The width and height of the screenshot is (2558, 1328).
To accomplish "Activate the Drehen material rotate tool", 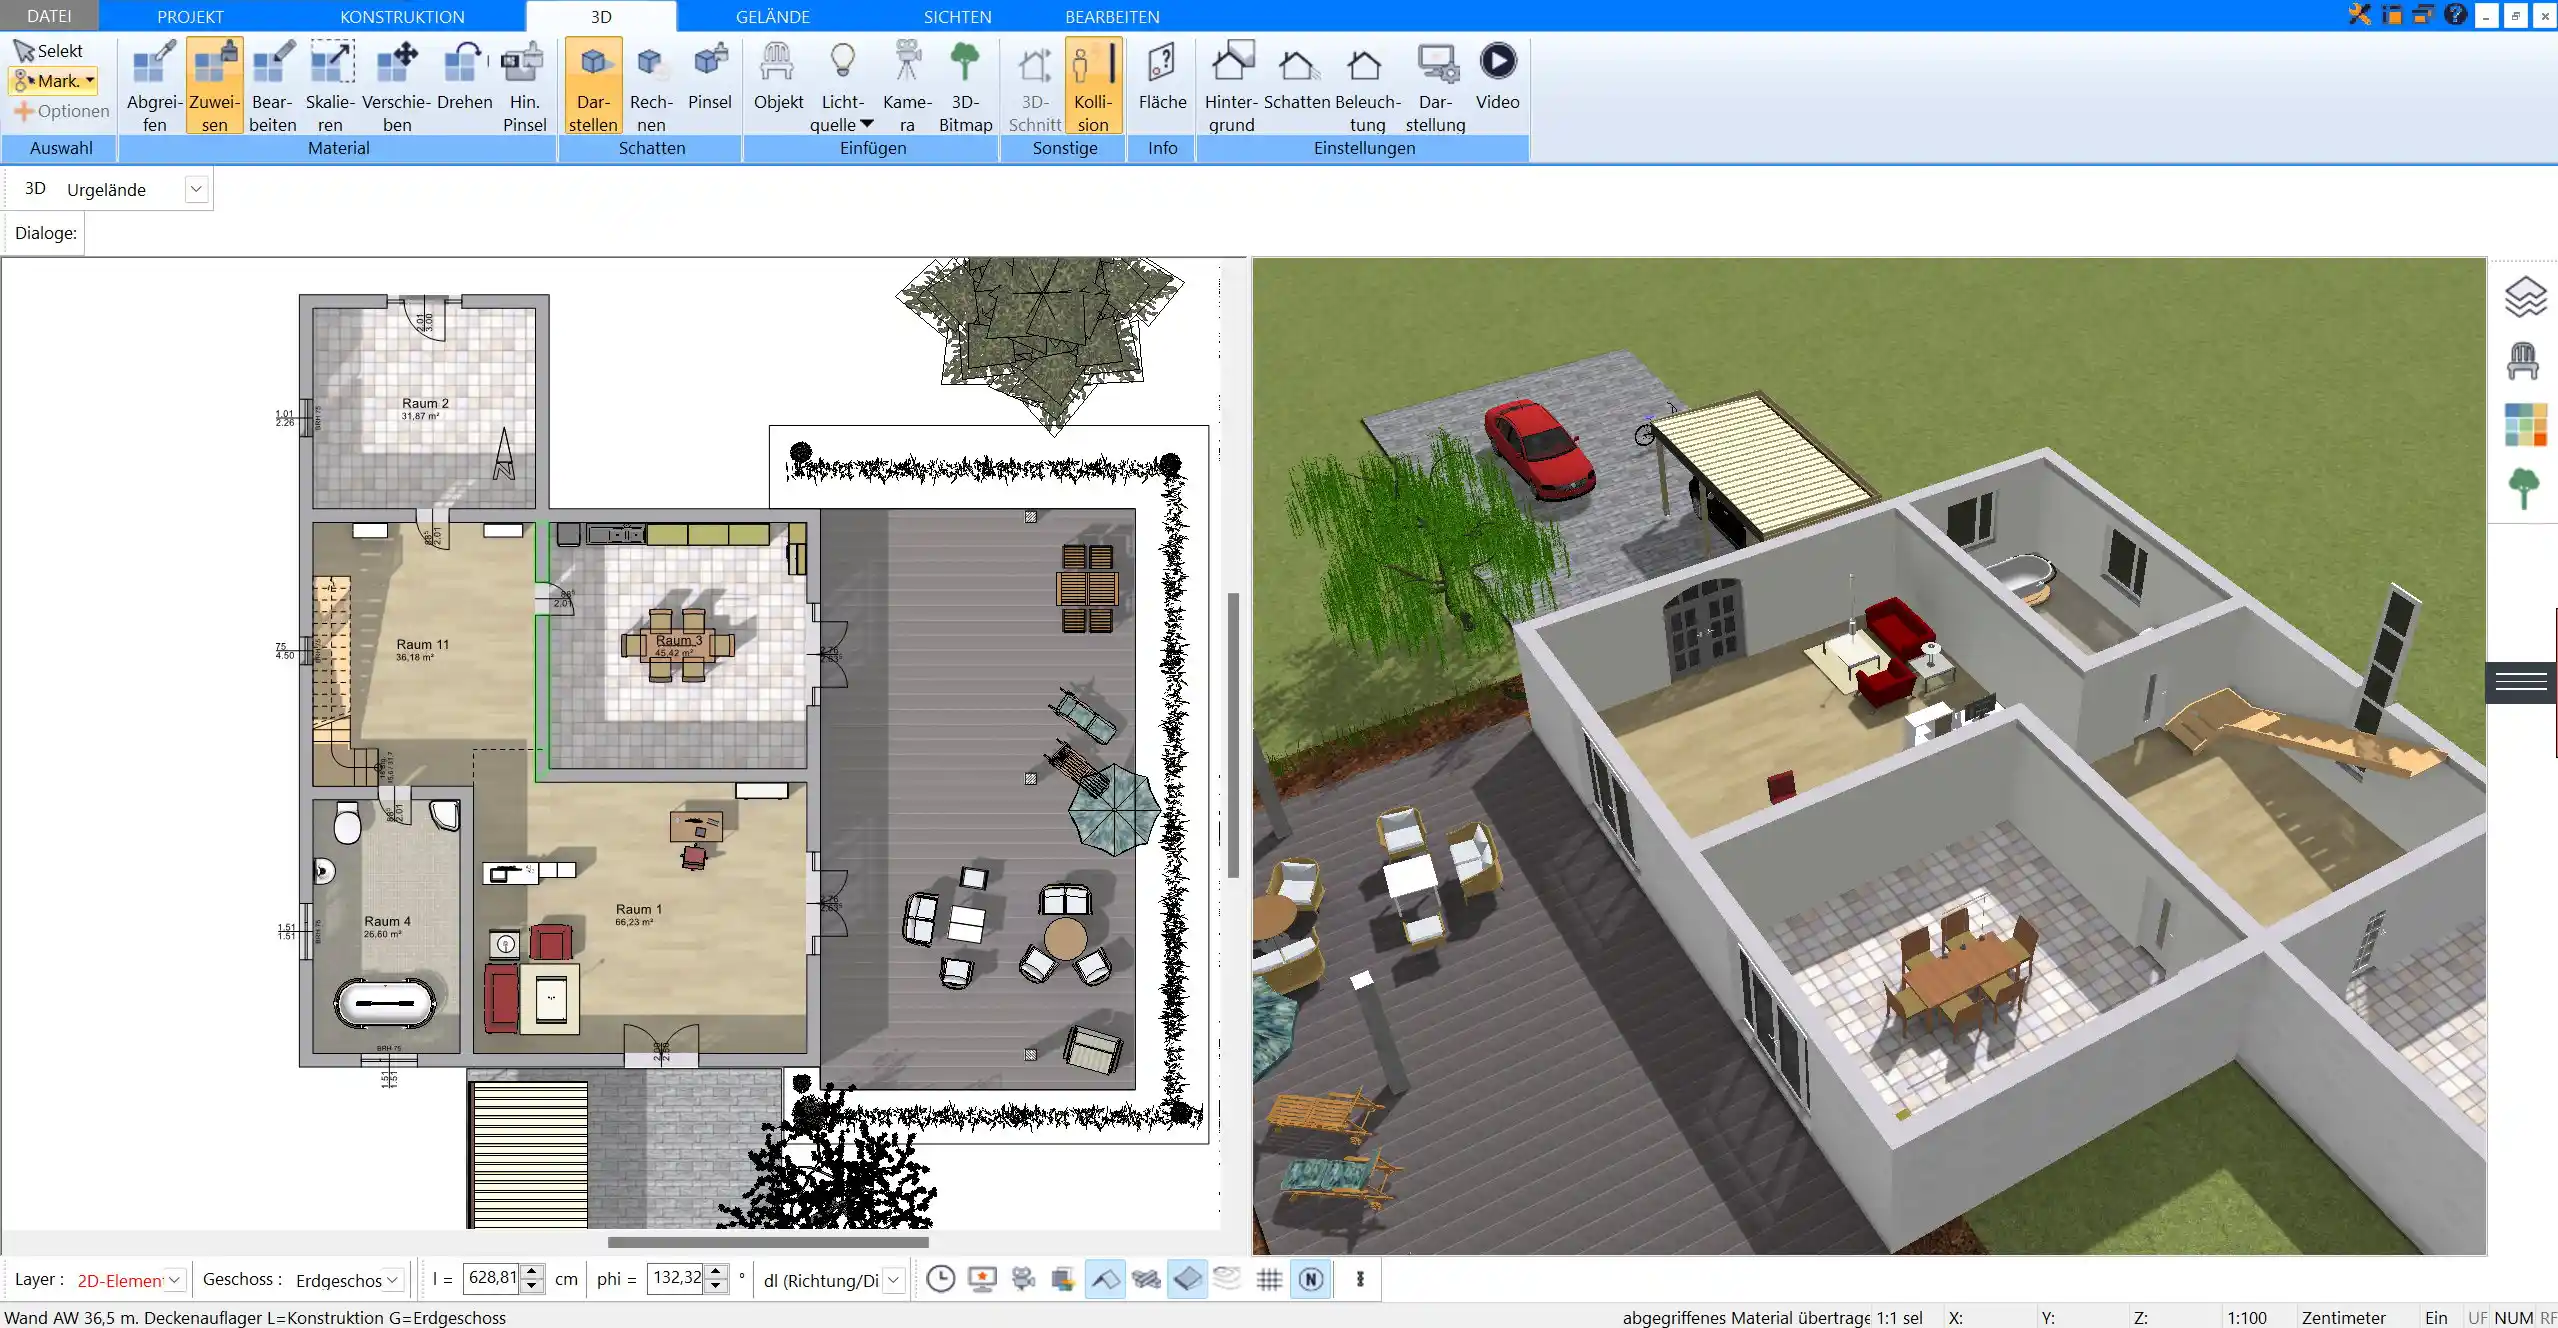I will click(x=464, y=78).
